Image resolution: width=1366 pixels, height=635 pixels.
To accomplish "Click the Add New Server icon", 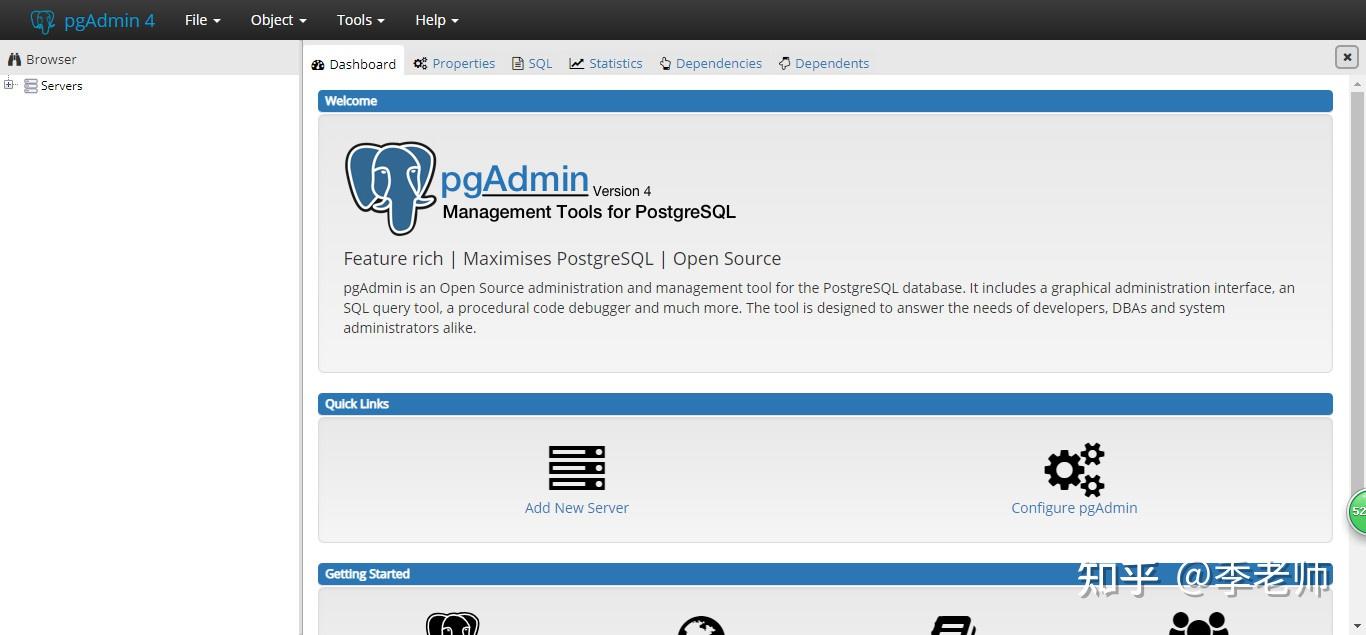I will tap(576, 467).
